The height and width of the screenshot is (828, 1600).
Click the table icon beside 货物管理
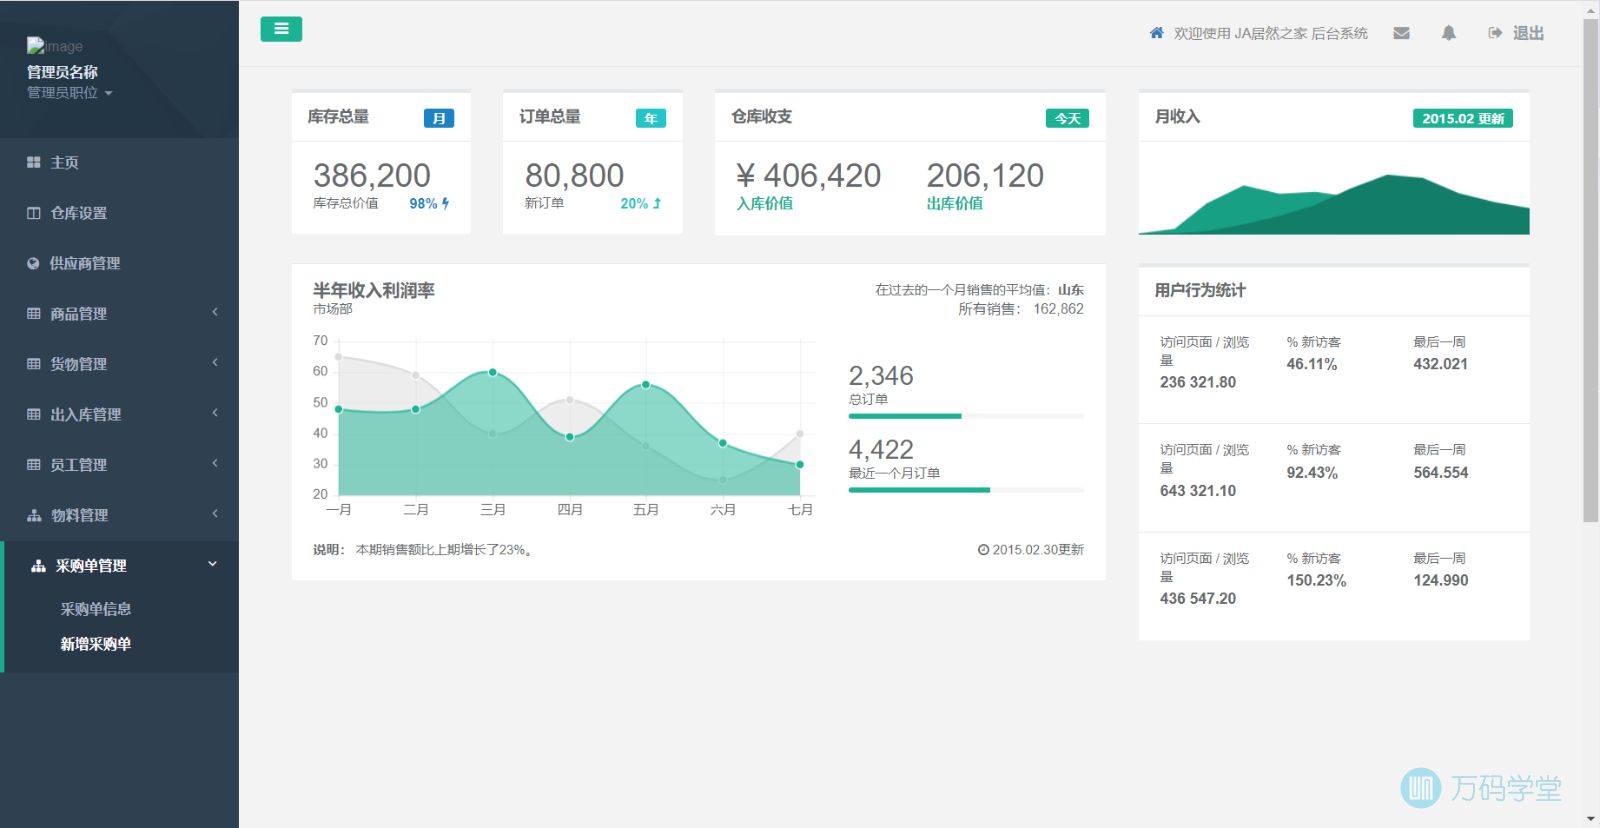34,364
